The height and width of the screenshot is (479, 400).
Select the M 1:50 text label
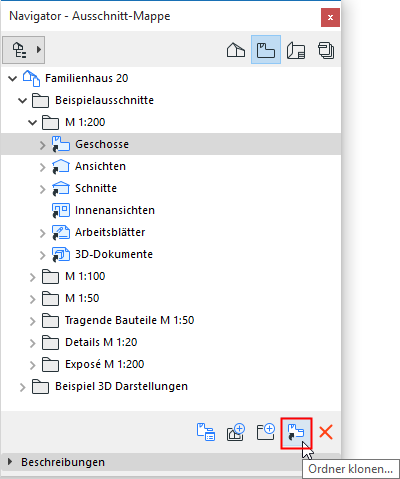tap(82, 298)
